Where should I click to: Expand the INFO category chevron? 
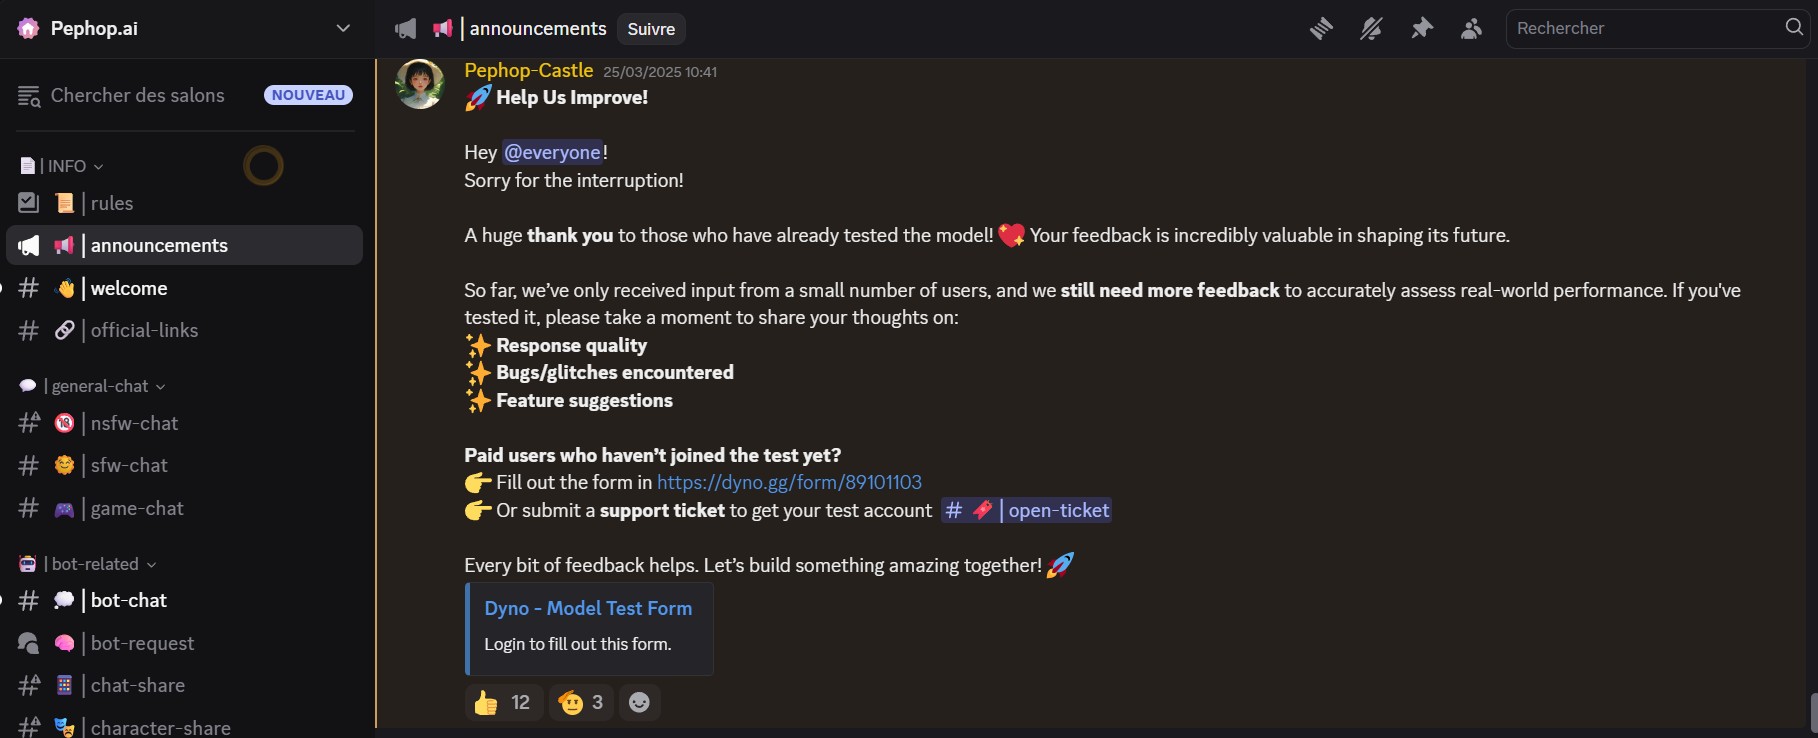98,166
